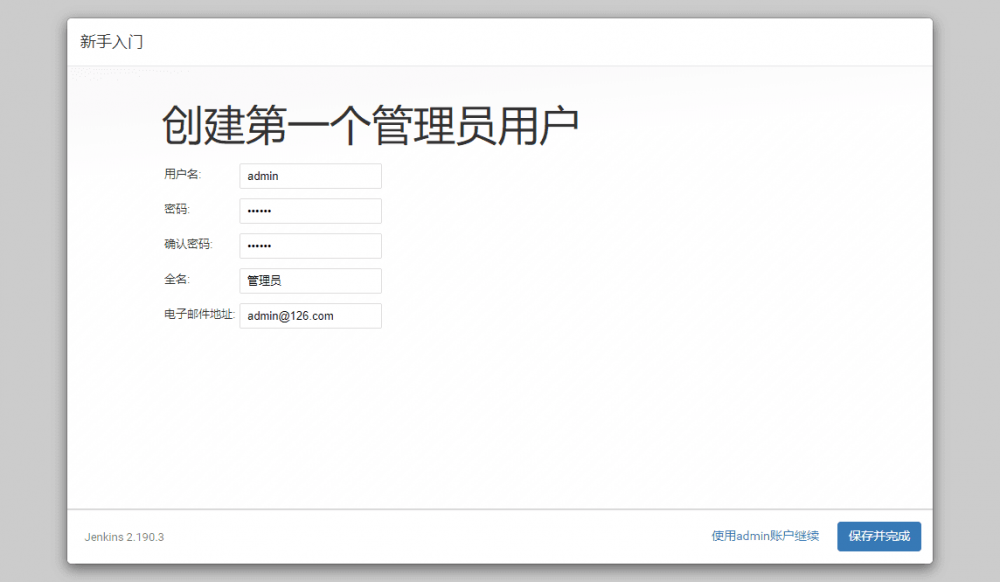Click the 电子邮件地址 field label
This screenshot has height=582, width=1000.
[199, 315]
